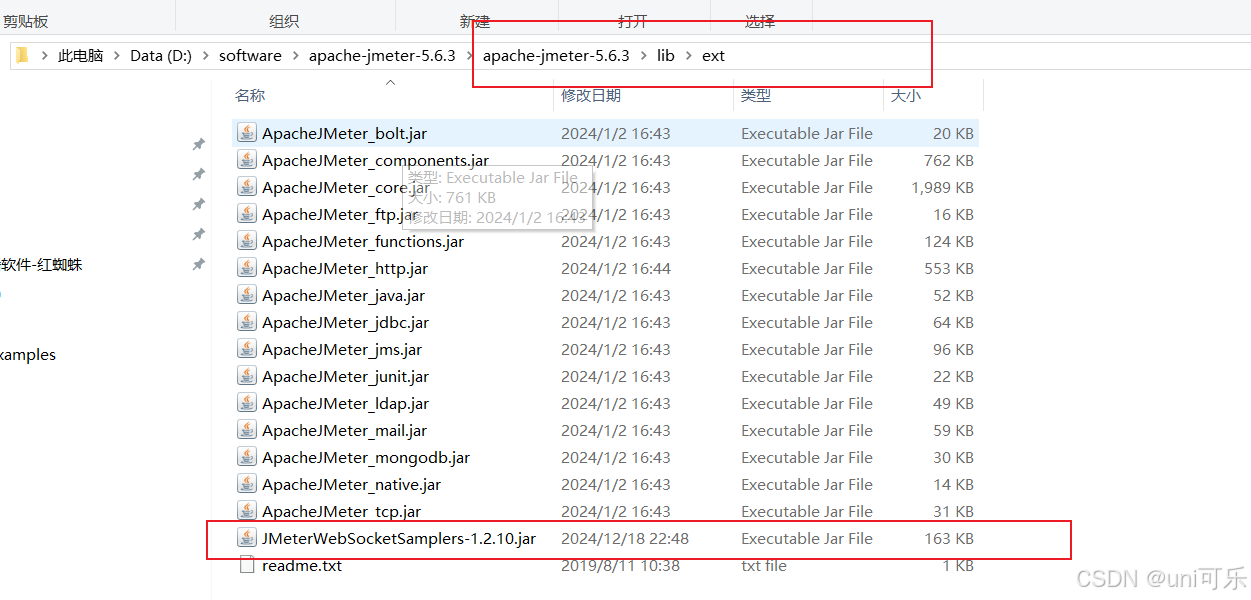The width and height of the screenshot is (1251, 600).
Task: Select the file name ApacheJMeter_jdbc.jar
Action: [x=345, y=322]
